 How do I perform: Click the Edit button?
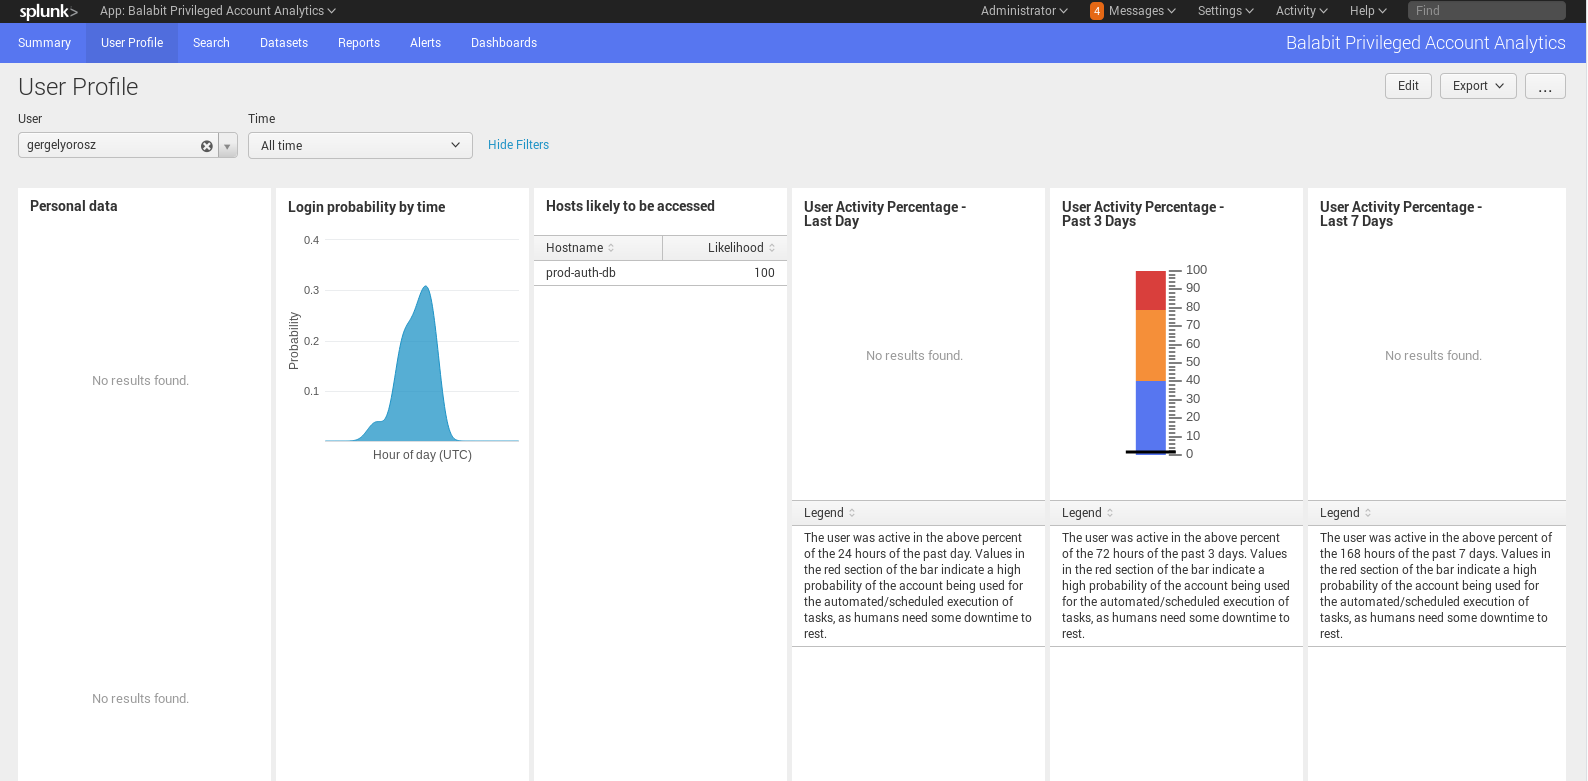tap(1408, 86)
